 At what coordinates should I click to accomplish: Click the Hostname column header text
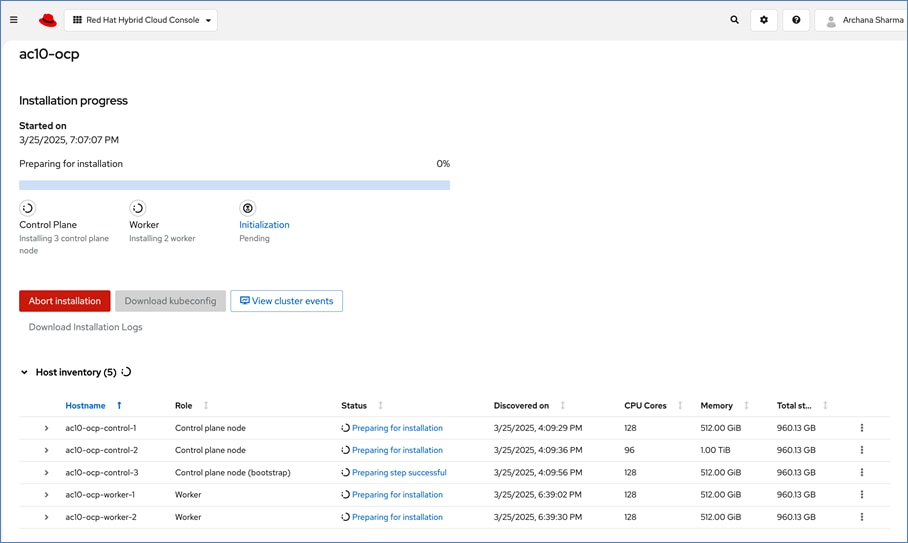tap(85, 405)
